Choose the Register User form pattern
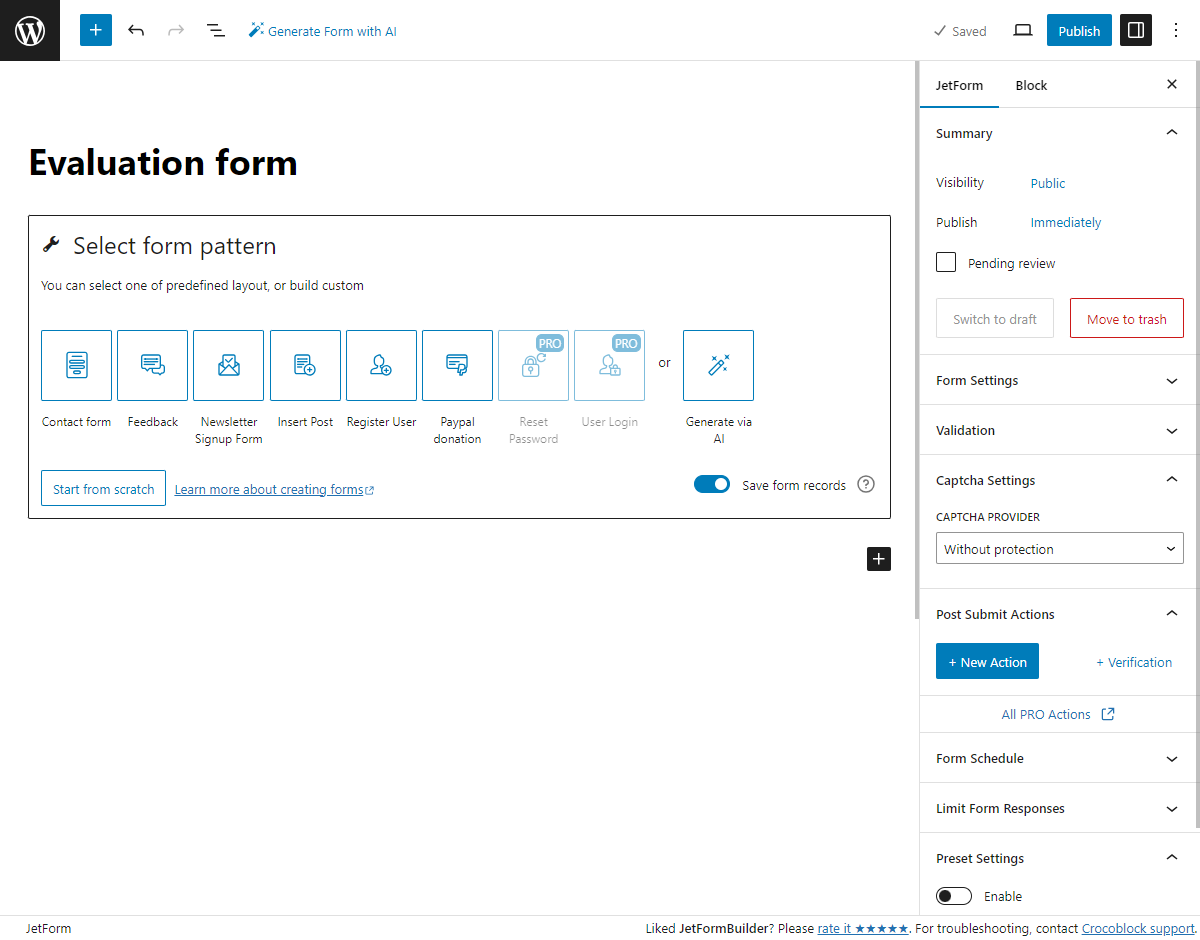Viewport: 1200px width, 940px height. tap(381, 365)
